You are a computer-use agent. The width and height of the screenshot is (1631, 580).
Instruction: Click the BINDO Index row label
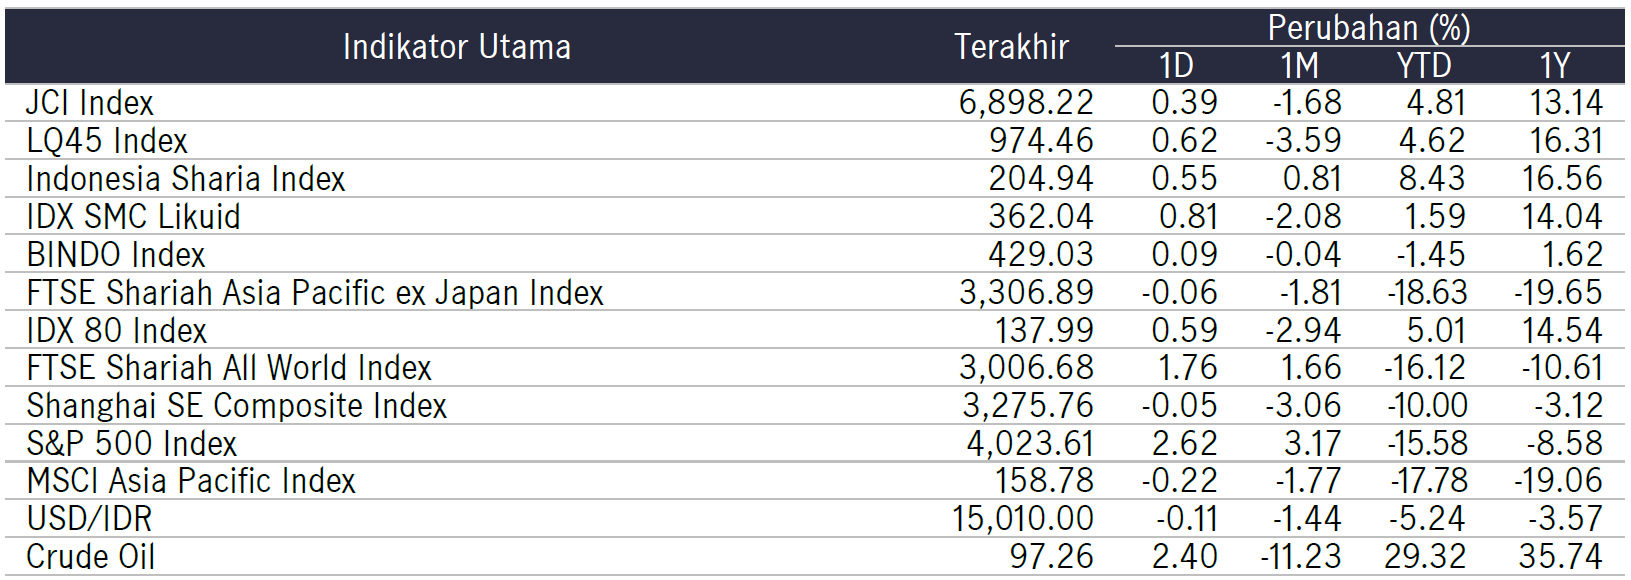[116, 255]
